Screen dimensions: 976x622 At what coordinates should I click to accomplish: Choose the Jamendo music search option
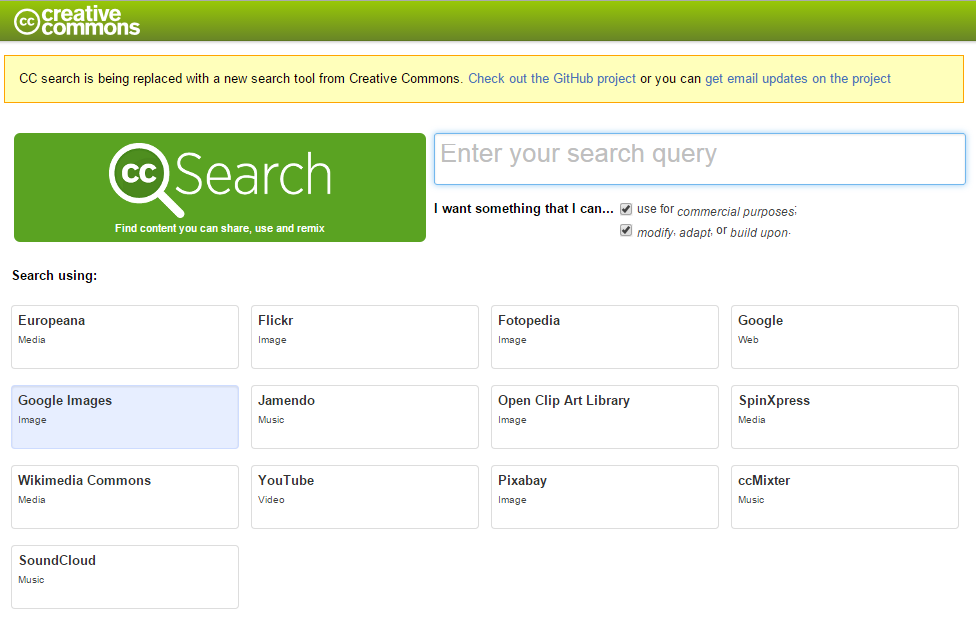pos(365,417)
